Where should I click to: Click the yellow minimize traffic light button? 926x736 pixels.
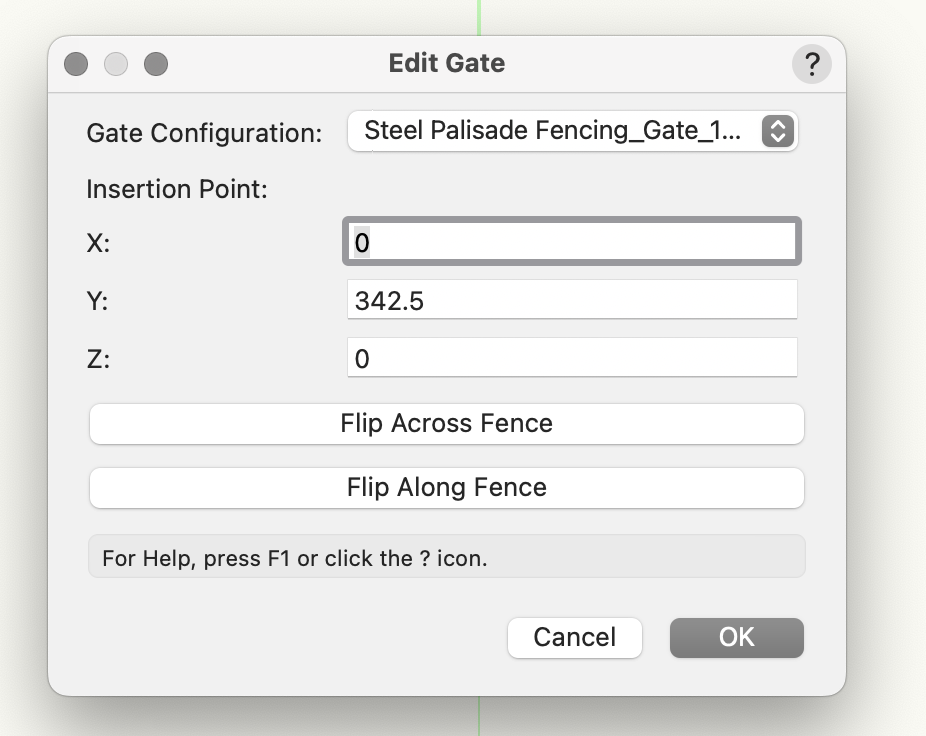point(116,63)
